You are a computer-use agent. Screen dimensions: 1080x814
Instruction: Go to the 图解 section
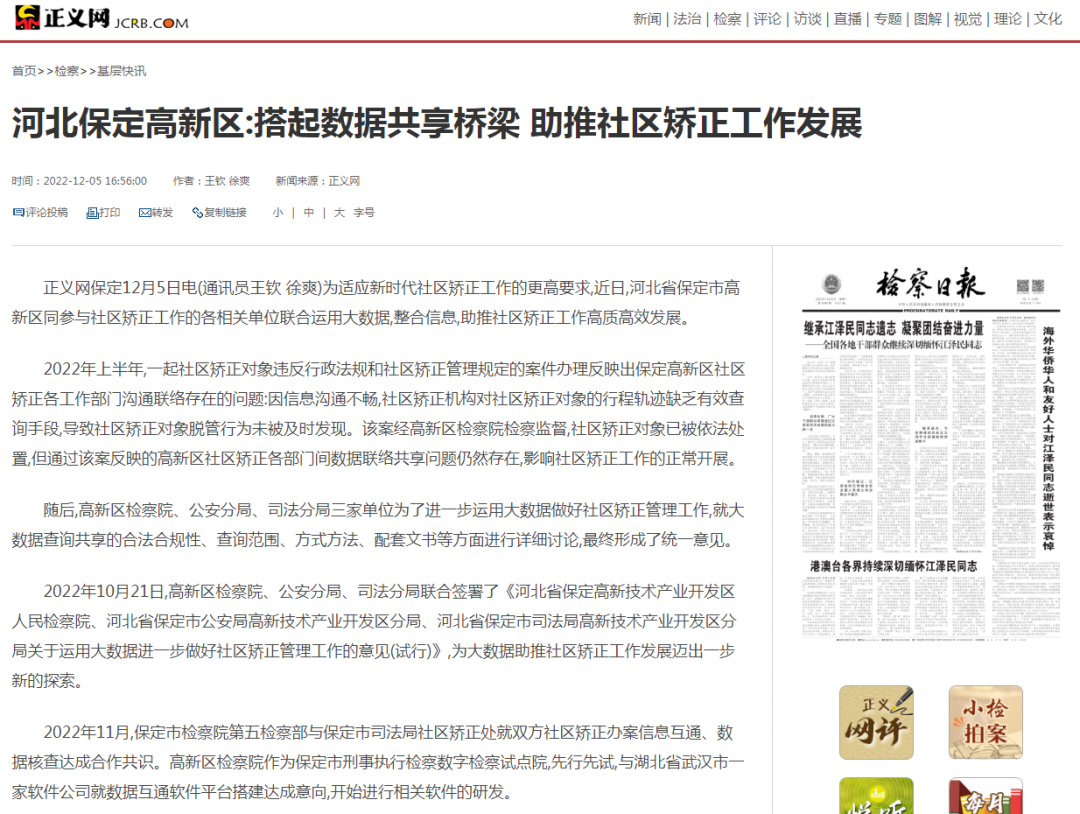point(927,19)
